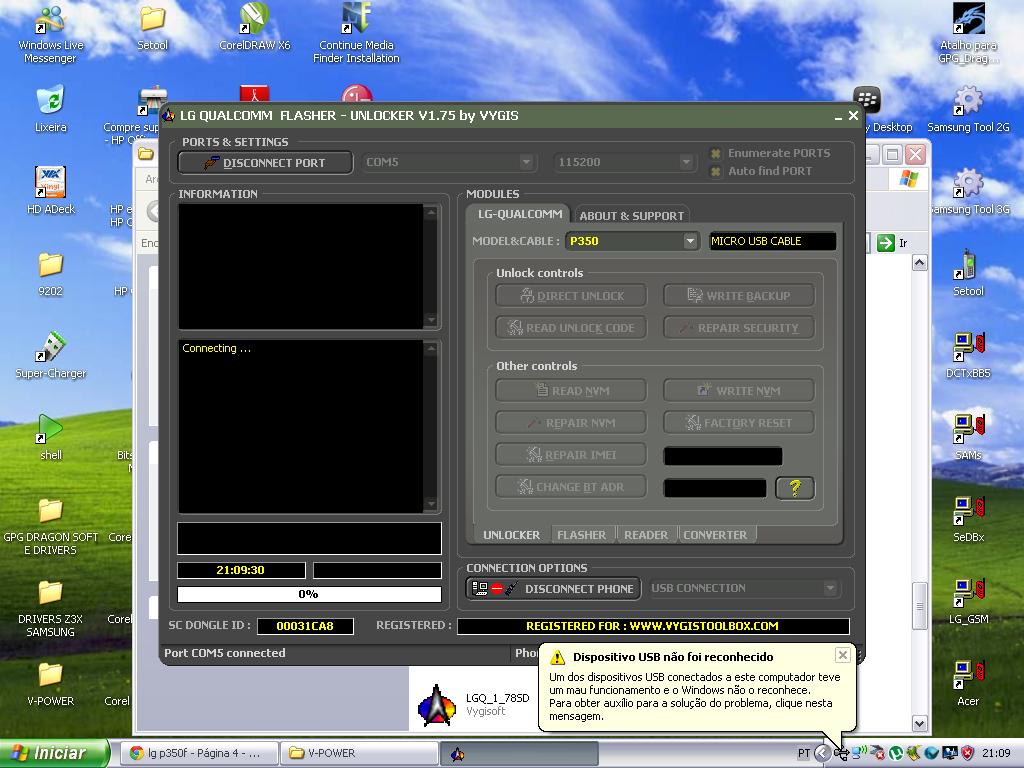Open the DCTxBB5 desktop shortcut
This screenshot has height=768, width=1024.
968,356
